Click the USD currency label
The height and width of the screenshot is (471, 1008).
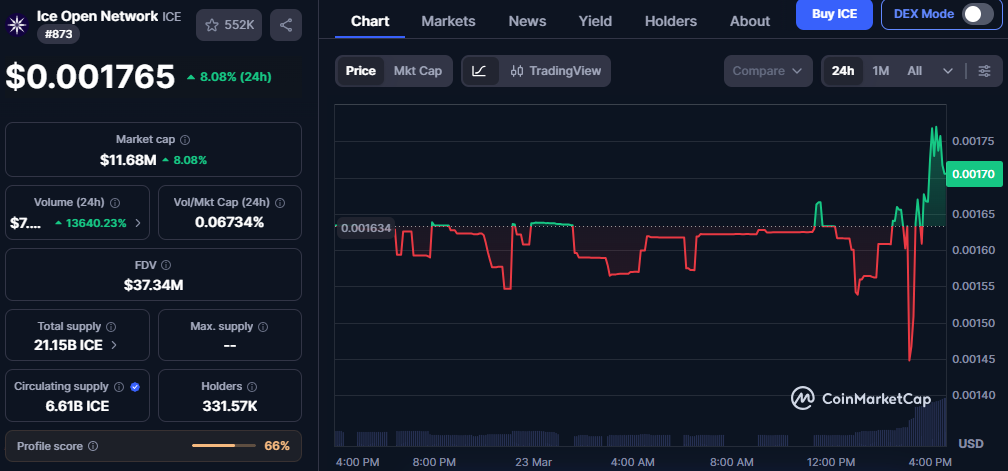(x=971, y=444)
